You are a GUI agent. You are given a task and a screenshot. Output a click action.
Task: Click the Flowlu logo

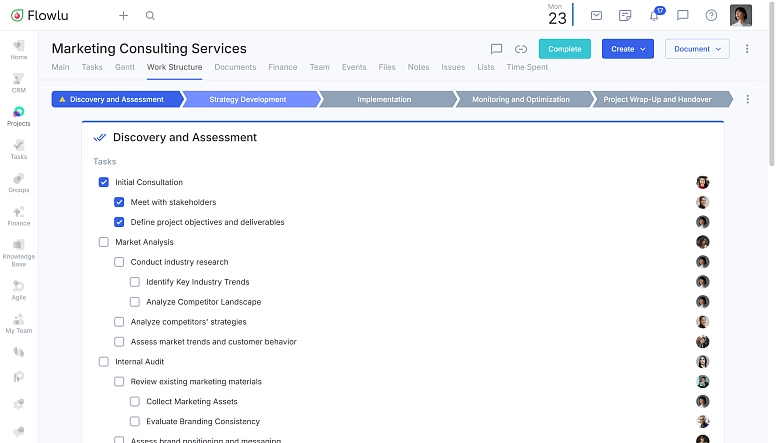click(x=40, y=15)
